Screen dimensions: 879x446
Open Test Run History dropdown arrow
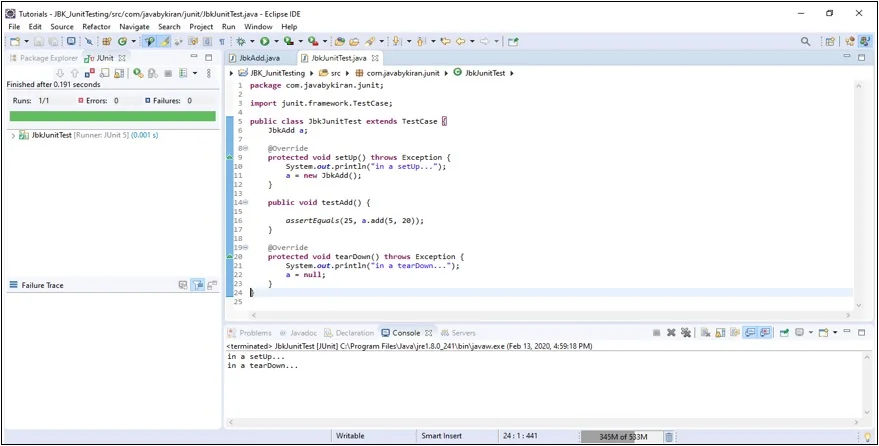[x=195, y=73]
